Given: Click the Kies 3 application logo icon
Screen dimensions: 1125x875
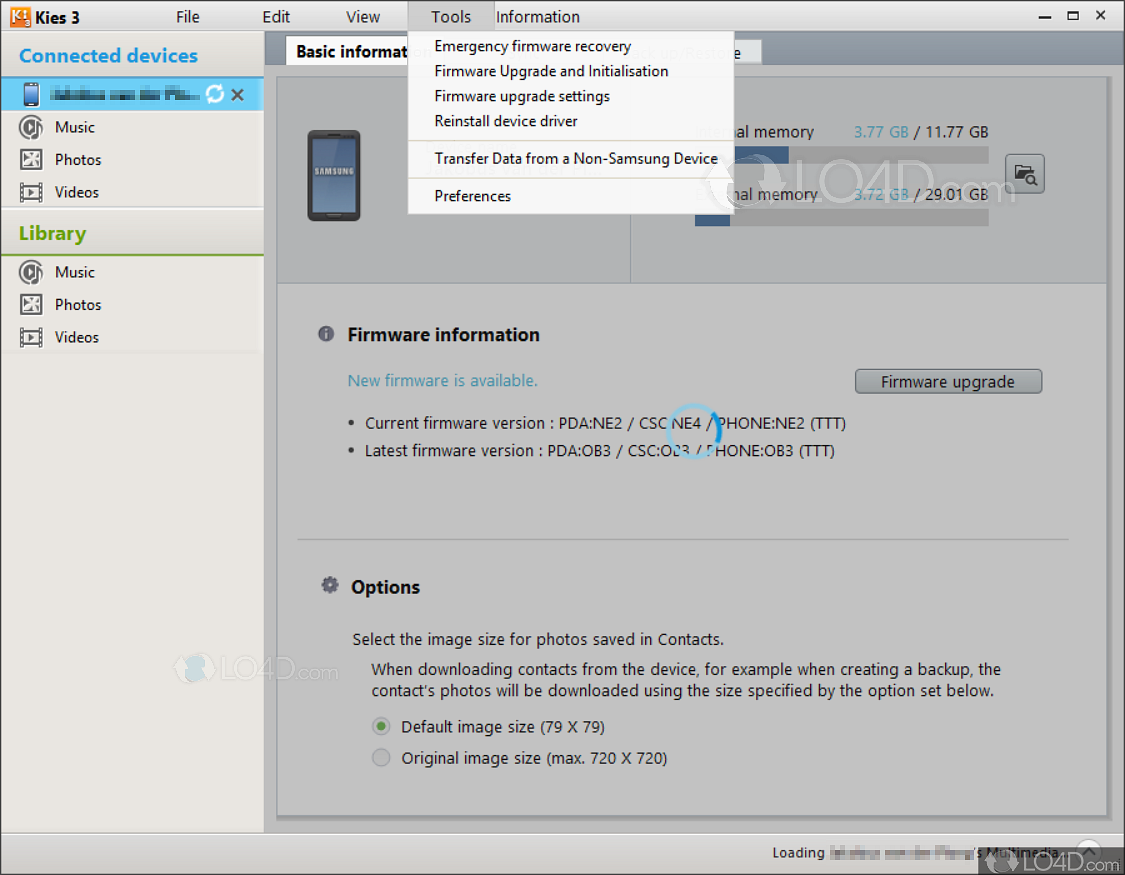Looking at the screenshot, I should [x=20, y=16].
